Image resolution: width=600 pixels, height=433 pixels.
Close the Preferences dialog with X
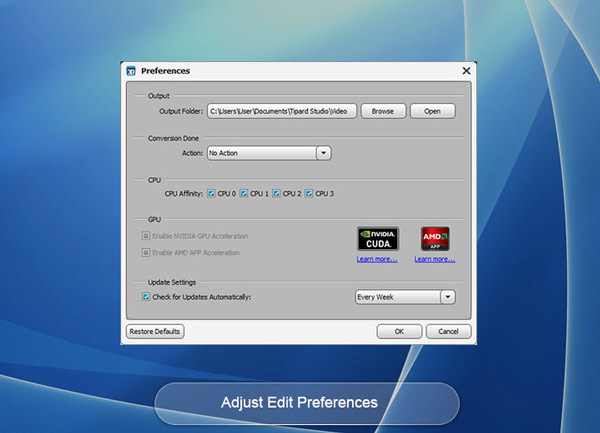pos(466,71)
